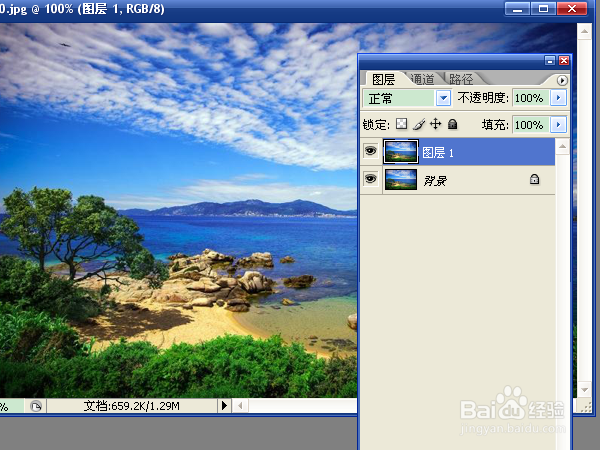Switch to 路径 tab
Image resolution: width=600 pixels, height=450 pixels.
tap(461, 79)
